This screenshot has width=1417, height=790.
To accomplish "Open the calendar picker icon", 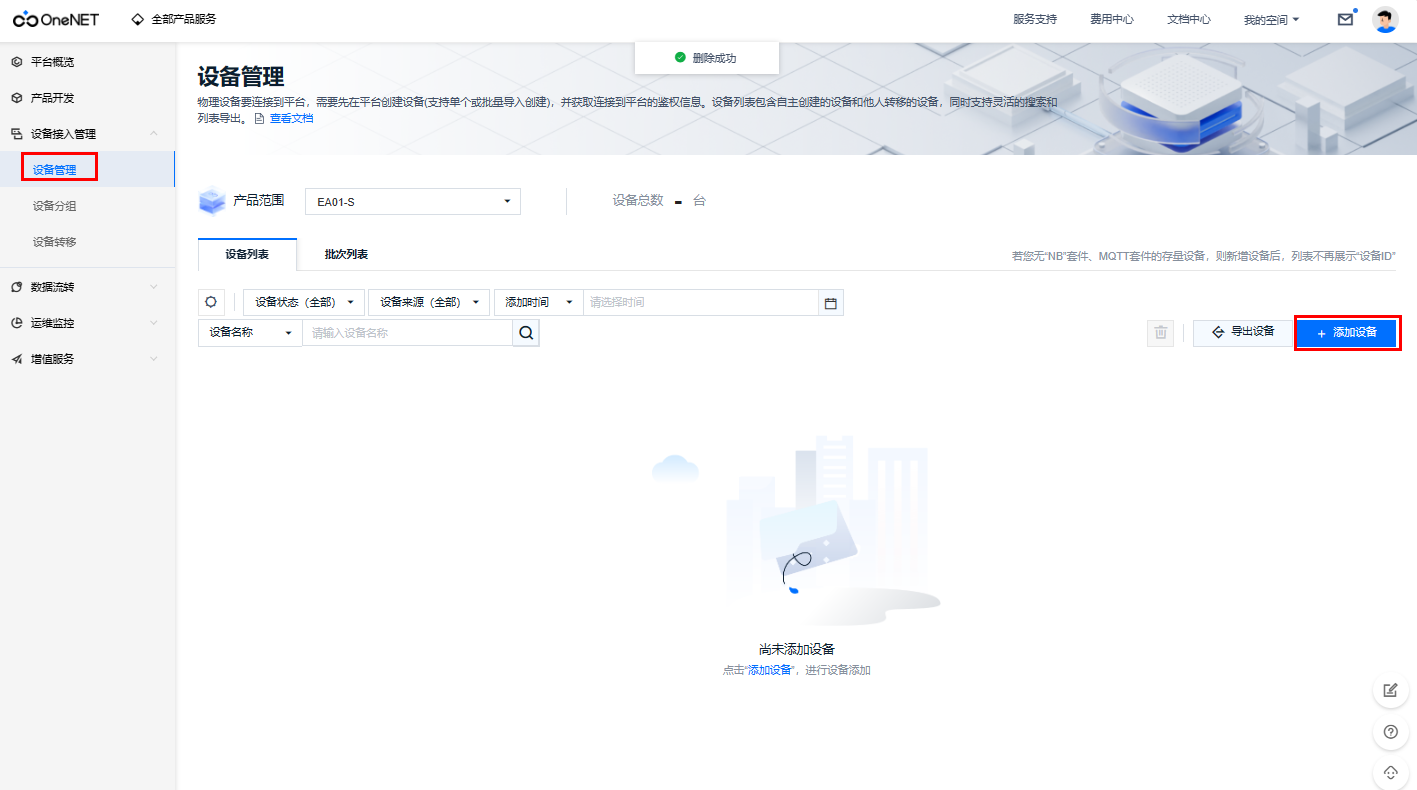I will tap(830, 303).
